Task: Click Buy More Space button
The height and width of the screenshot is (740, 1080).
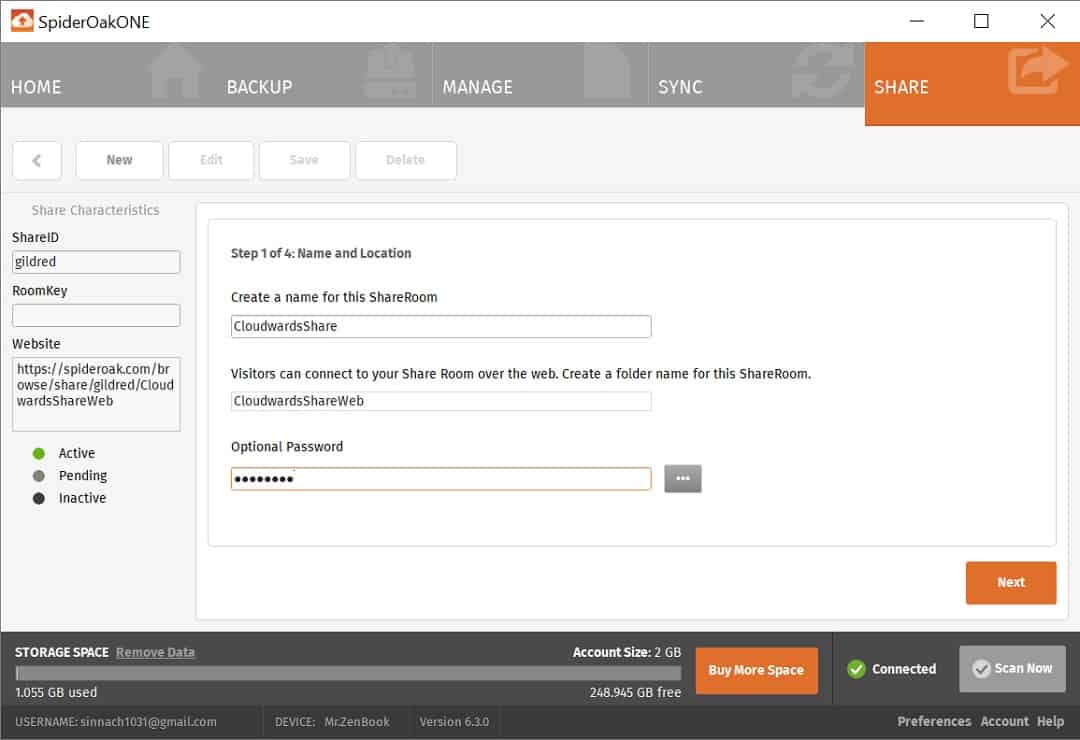Action: point(756,670)
